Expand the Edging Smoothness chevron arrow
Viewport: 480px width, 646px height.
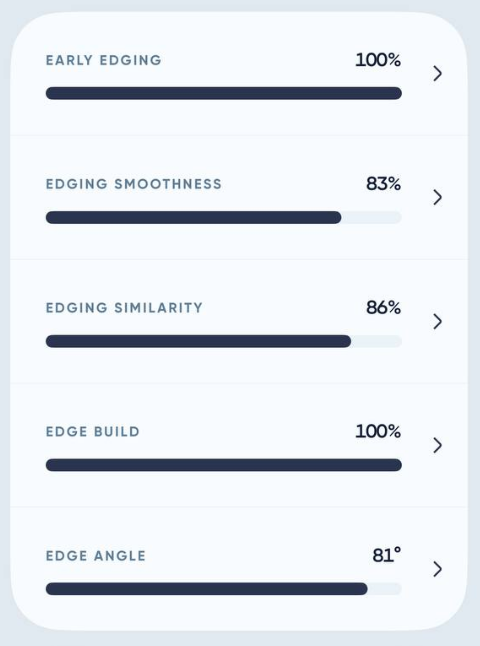[x=438, y=197]
